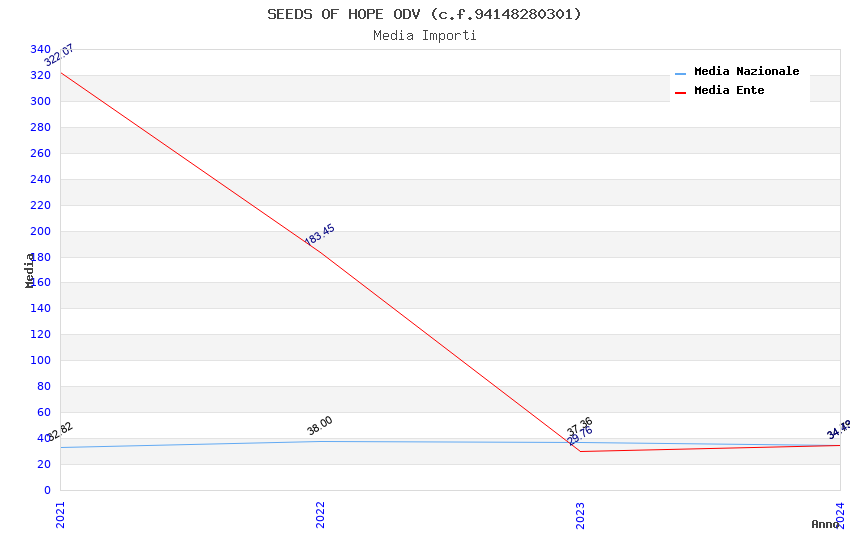
Task: Click the 260 y-axis tick label
Action: (40, 153)
